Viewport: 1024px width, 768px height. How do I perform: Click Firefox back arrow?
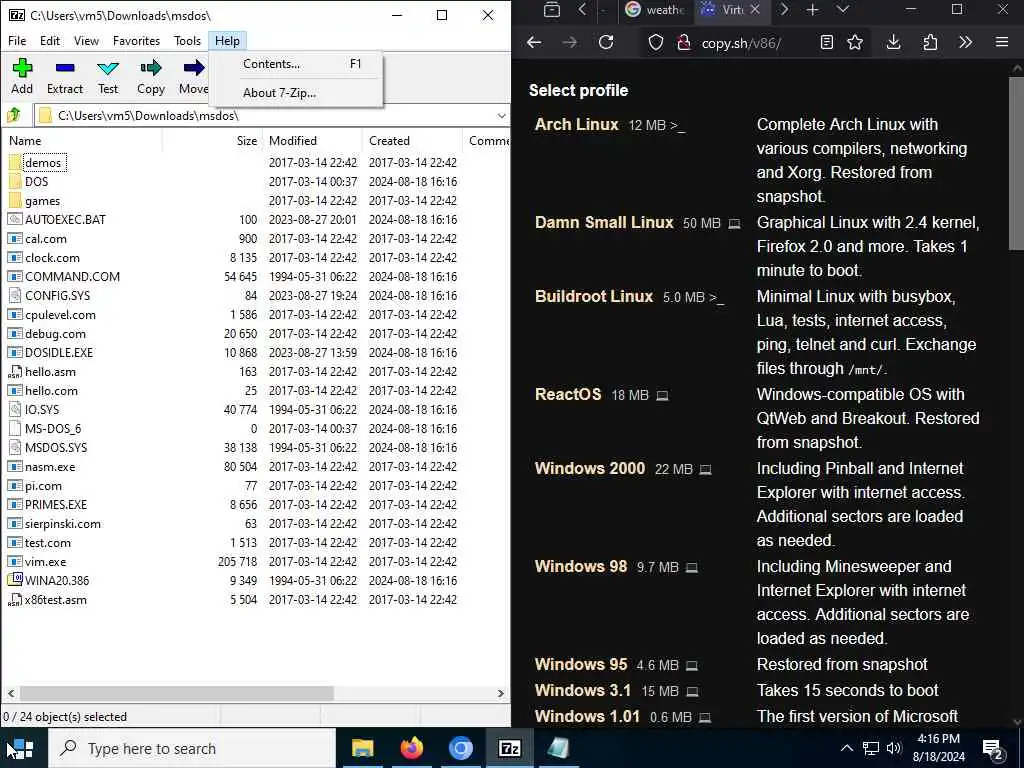(x=534, y=42)
